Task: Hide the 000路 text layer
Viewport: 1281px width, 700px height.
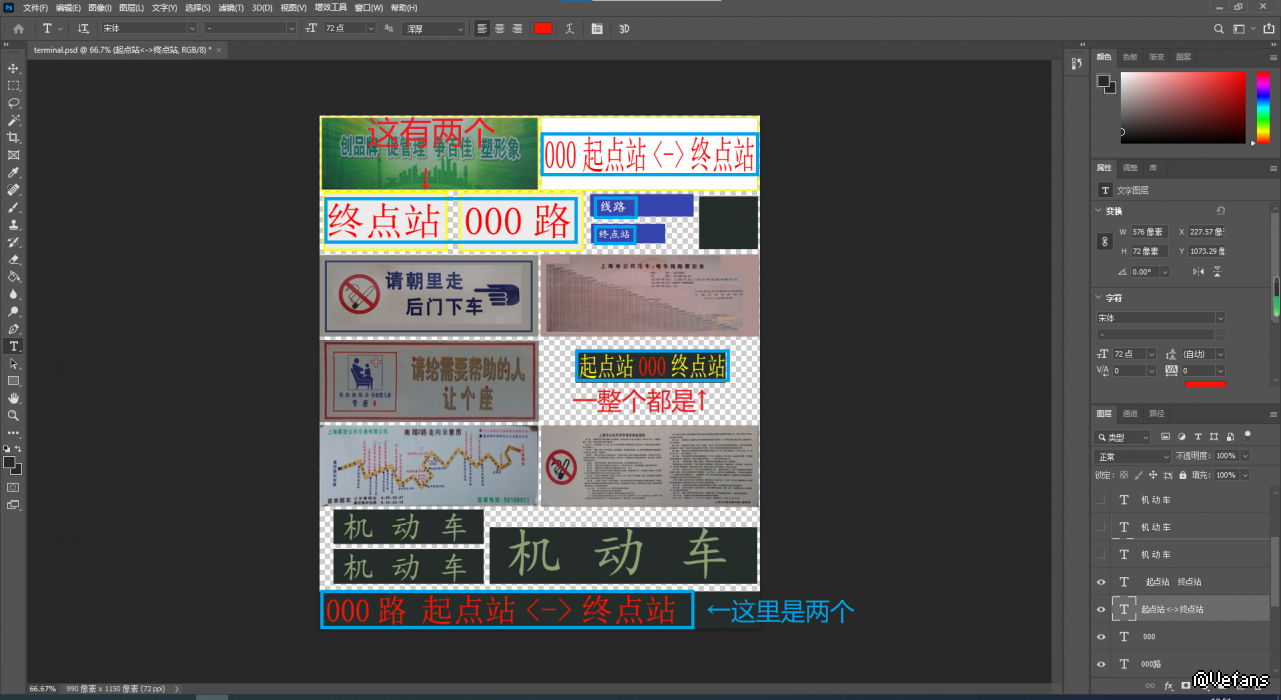Action: [1101, 664]
